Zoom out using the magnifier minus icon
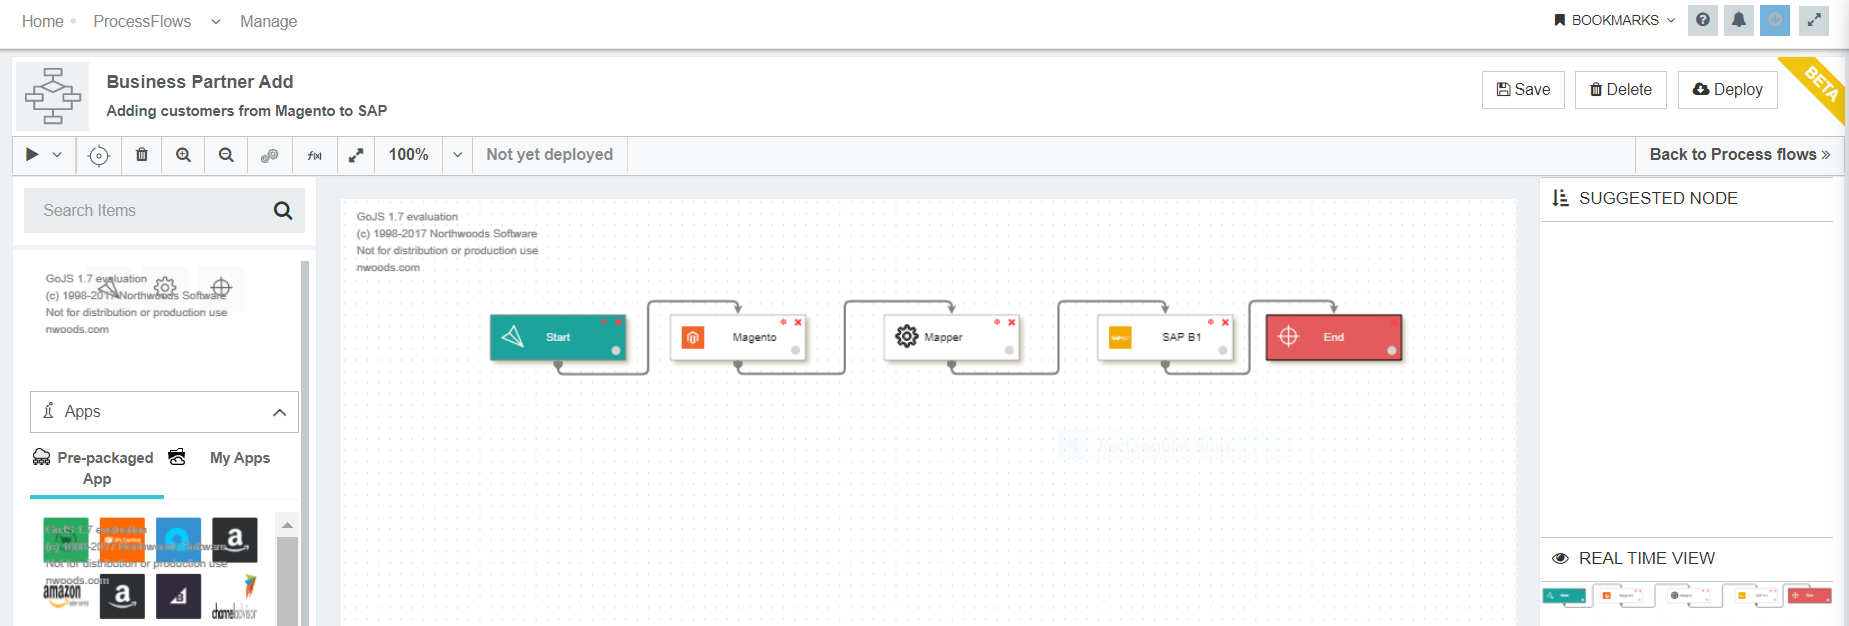 click(225, 155)
